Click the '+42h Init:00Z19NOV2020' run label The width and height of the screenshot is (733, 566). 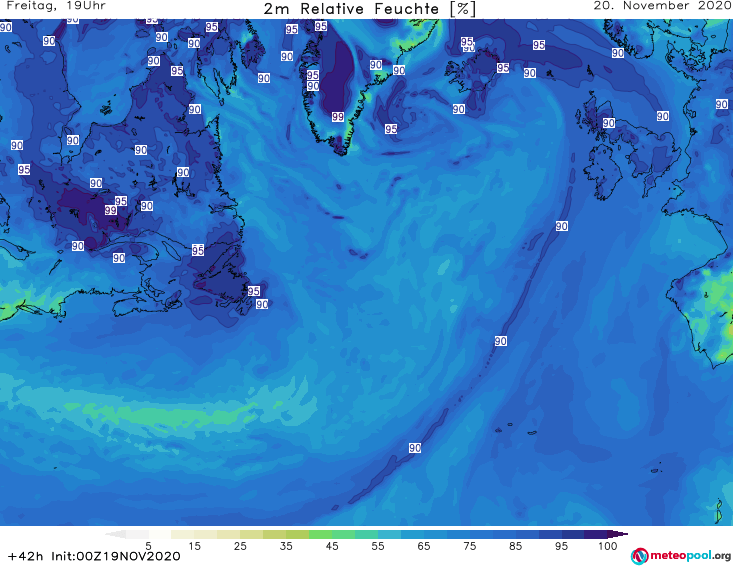(94, 556)
